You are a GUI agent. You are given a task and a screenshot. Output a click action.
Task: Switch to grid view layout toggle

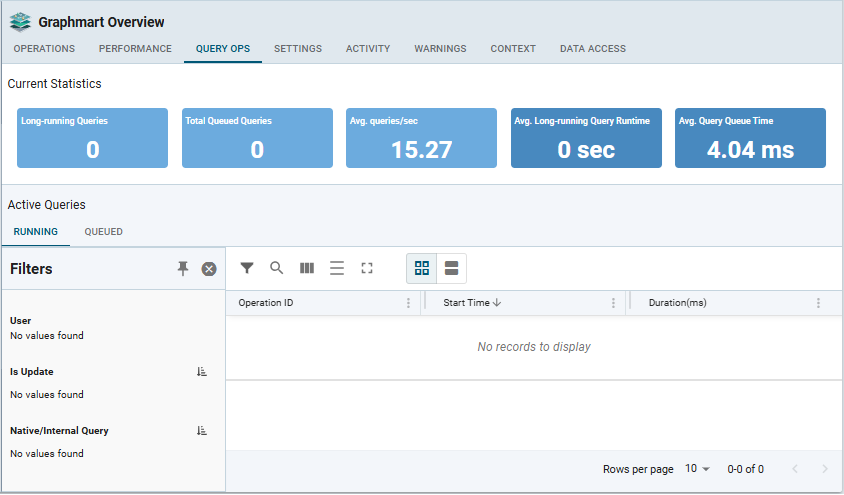click(422, 268)
